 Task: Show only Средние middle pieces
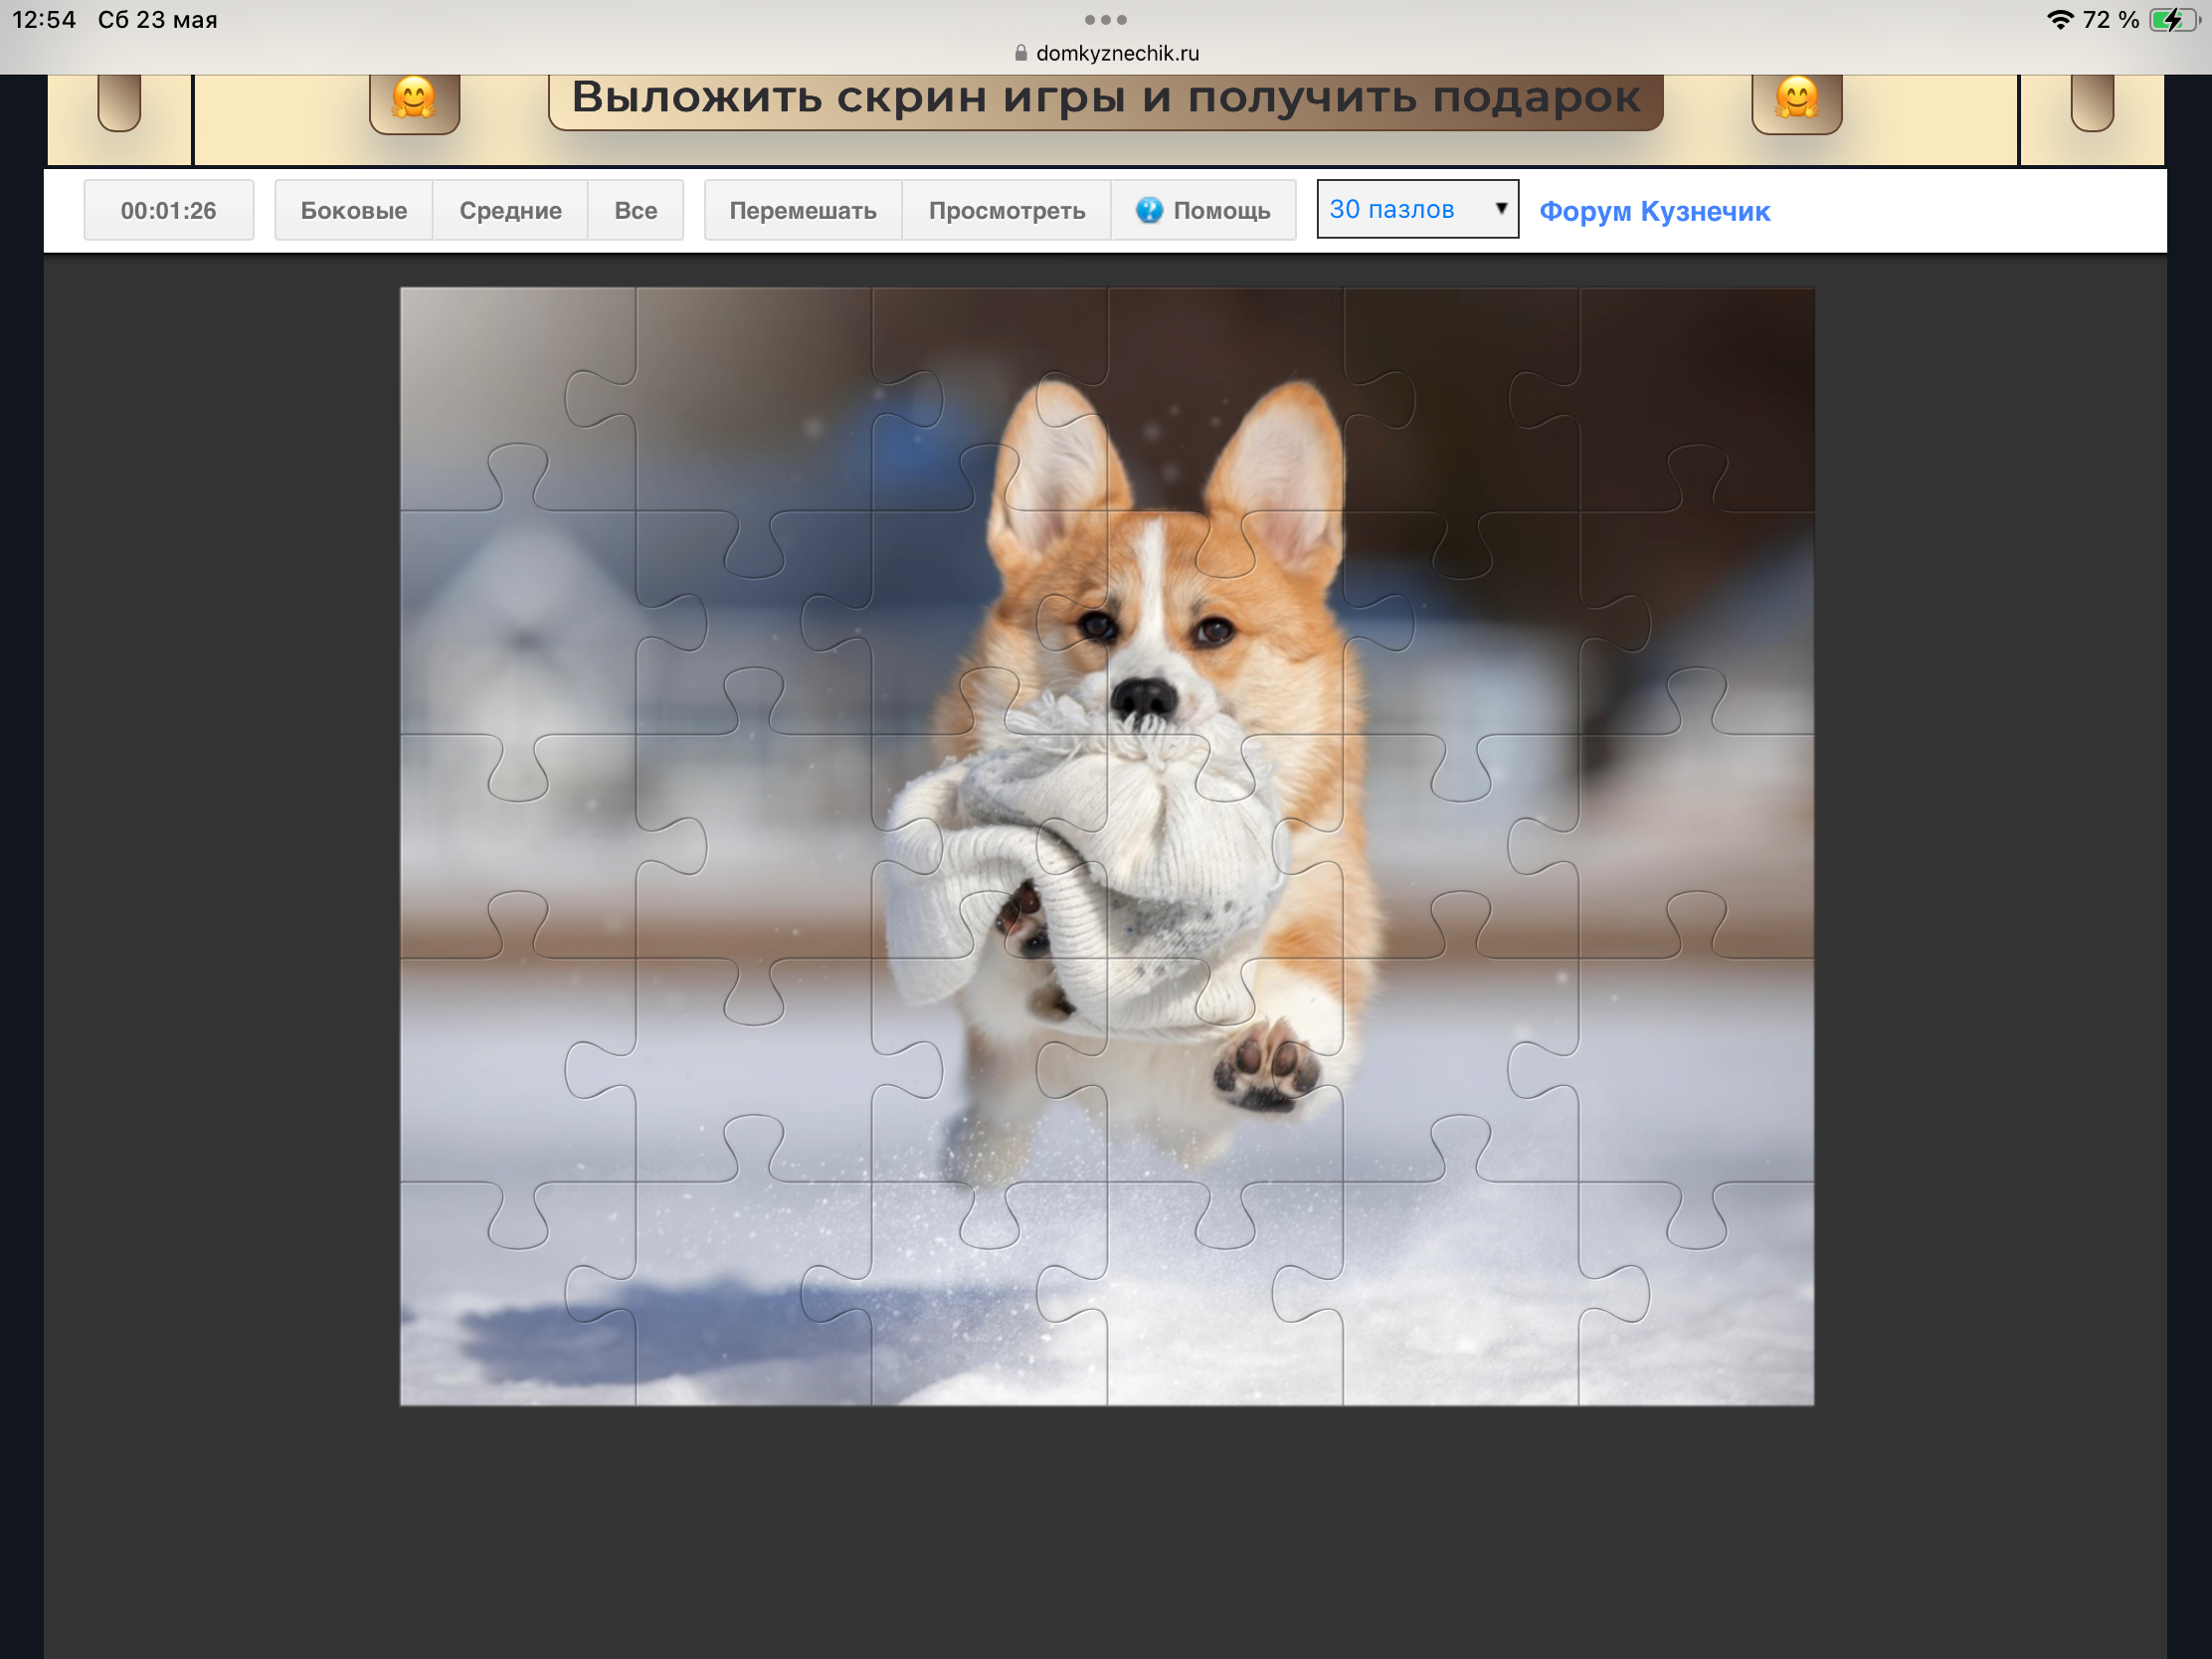click(x=510, y=210)
